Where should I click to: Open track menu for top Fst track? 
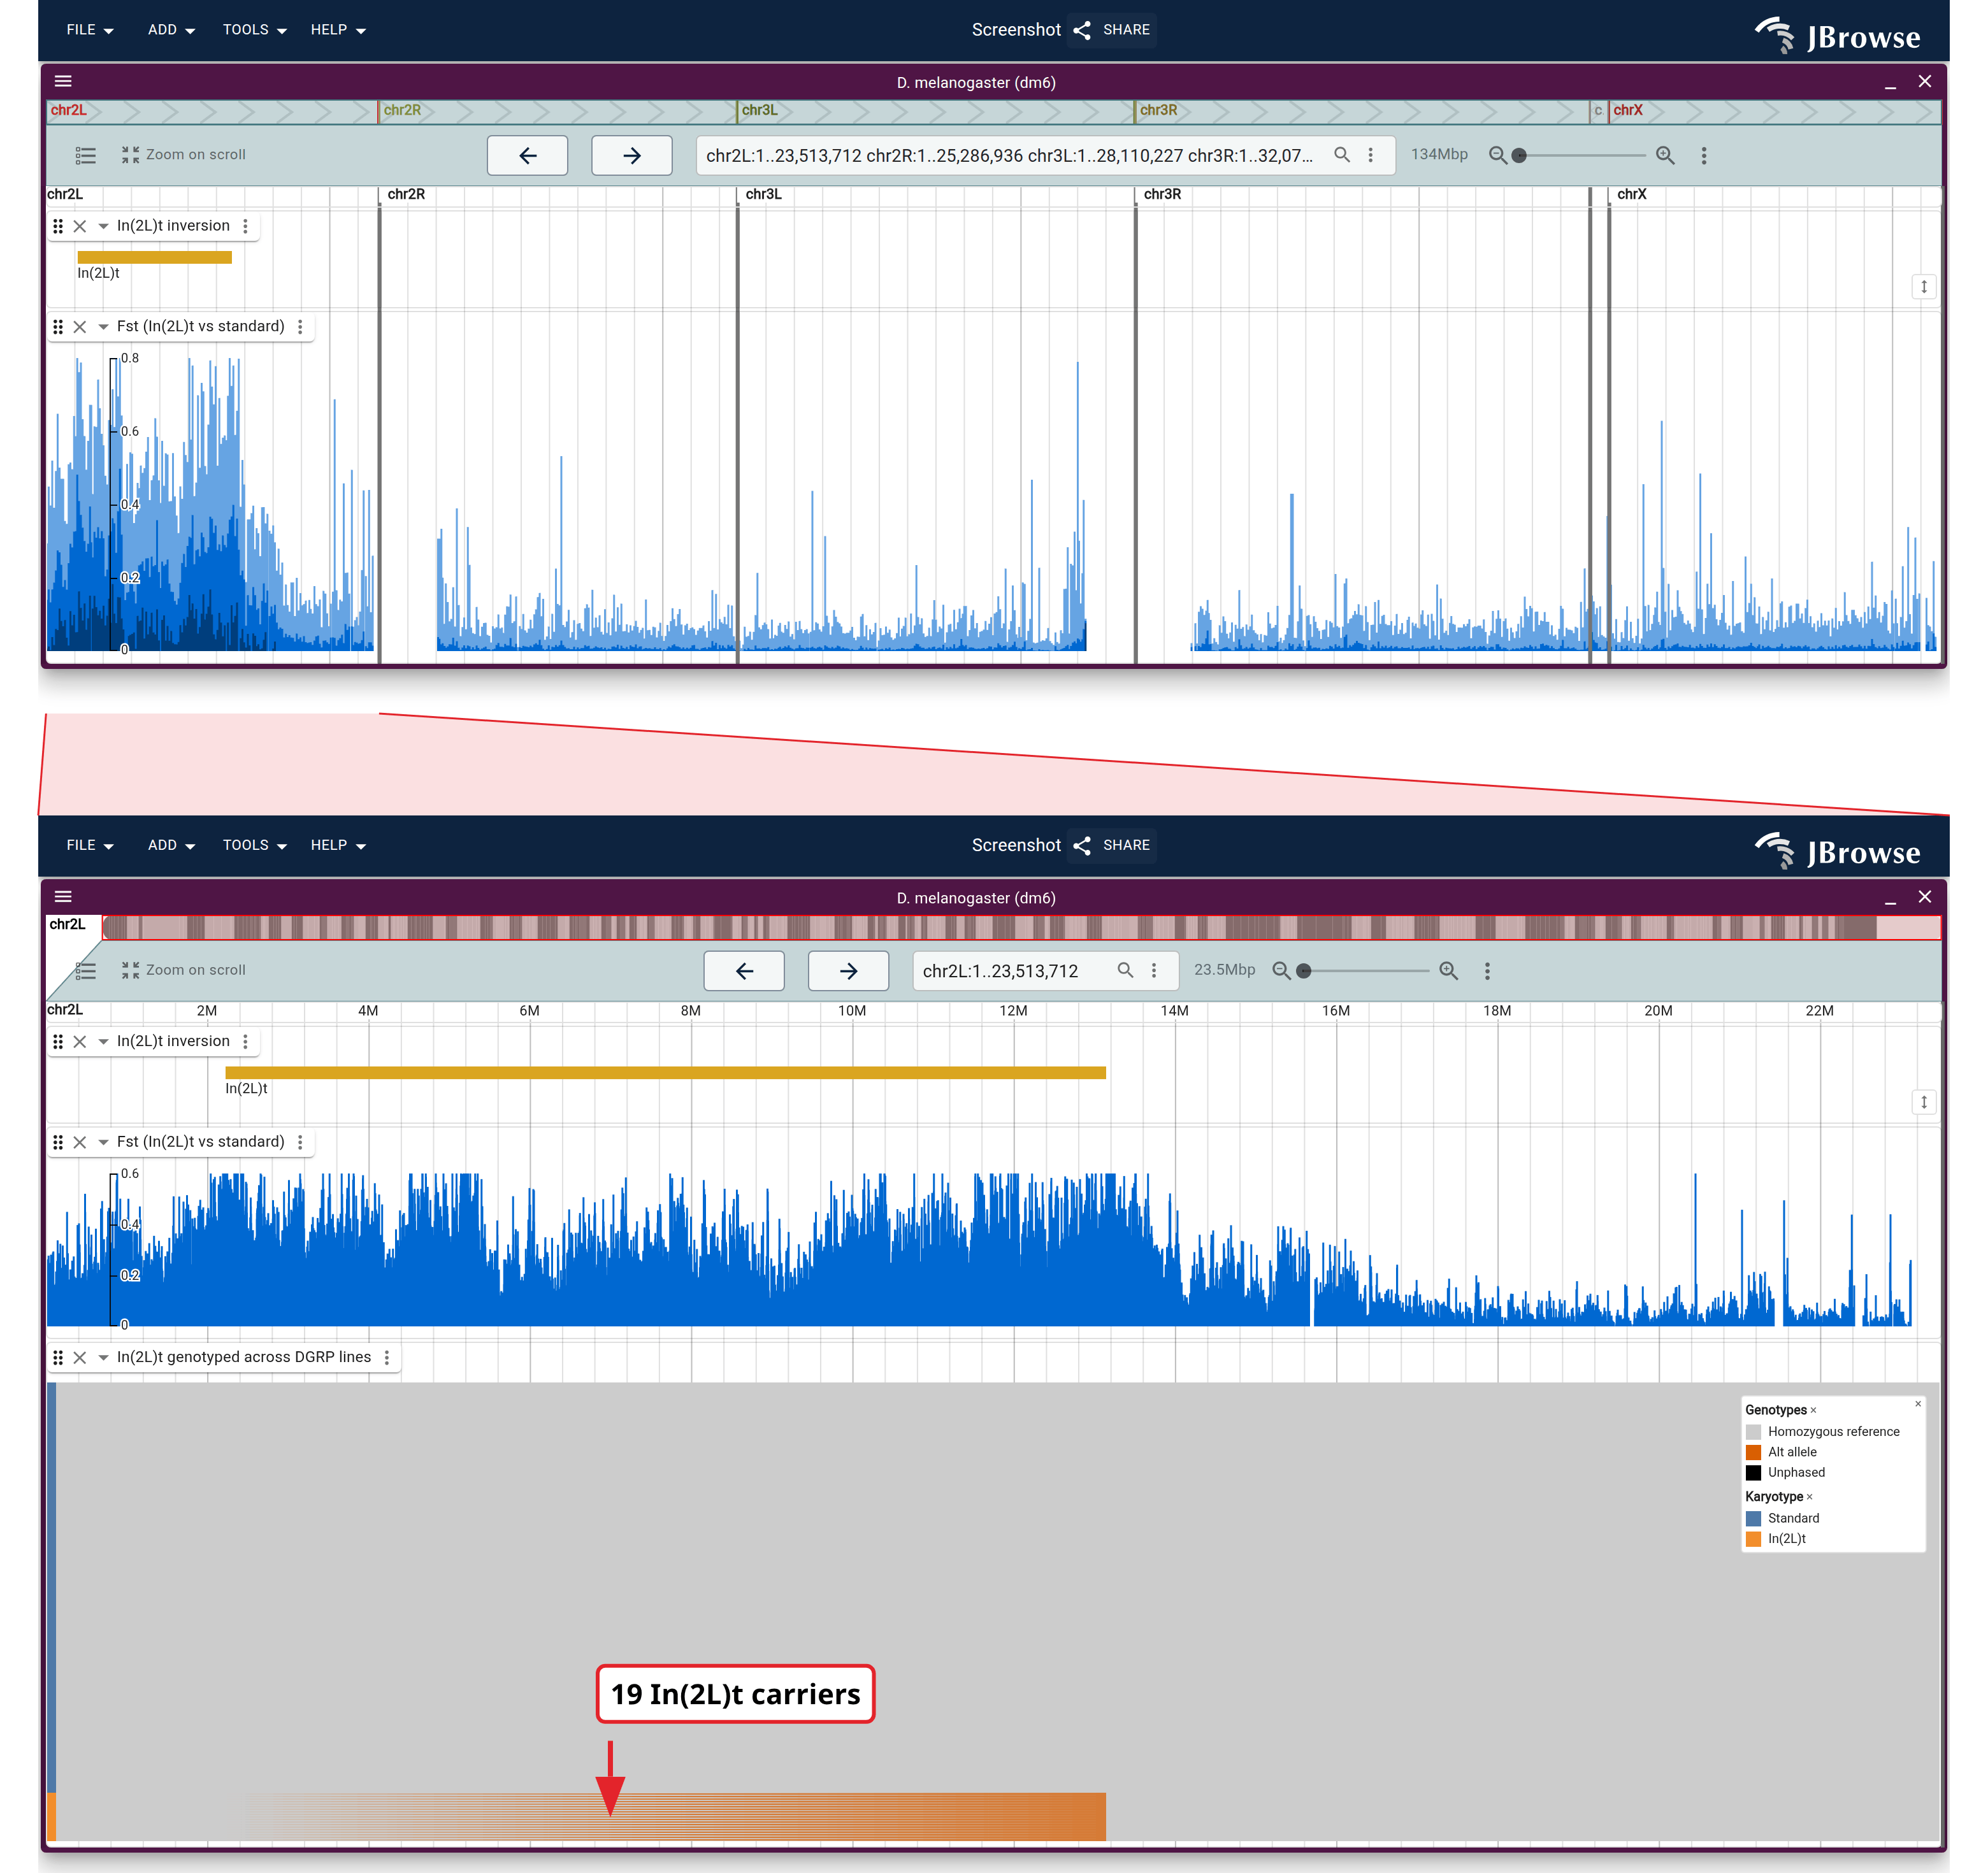pos(300,327)
